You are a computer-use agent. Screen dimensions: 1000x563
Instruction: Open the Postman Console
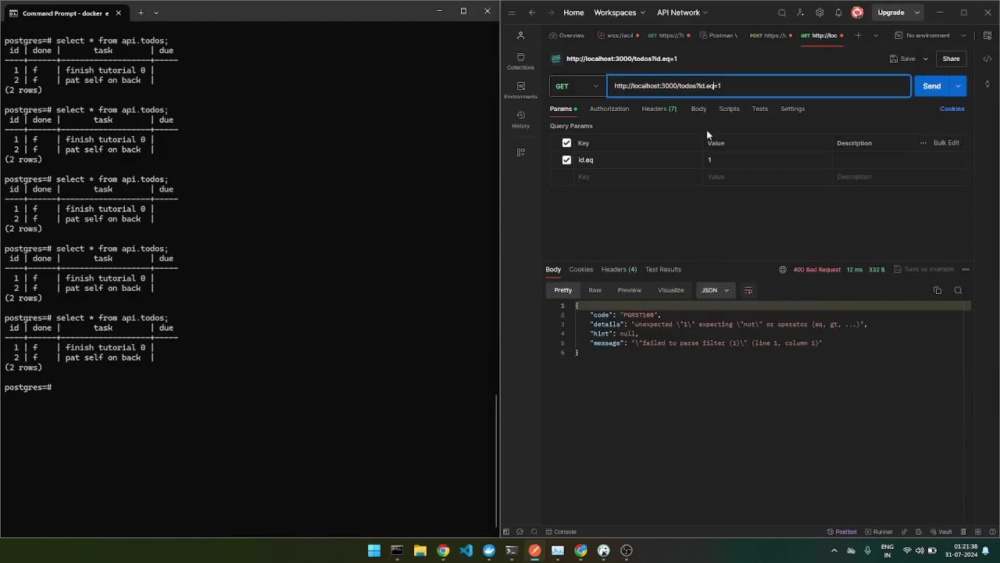point(561,532)
